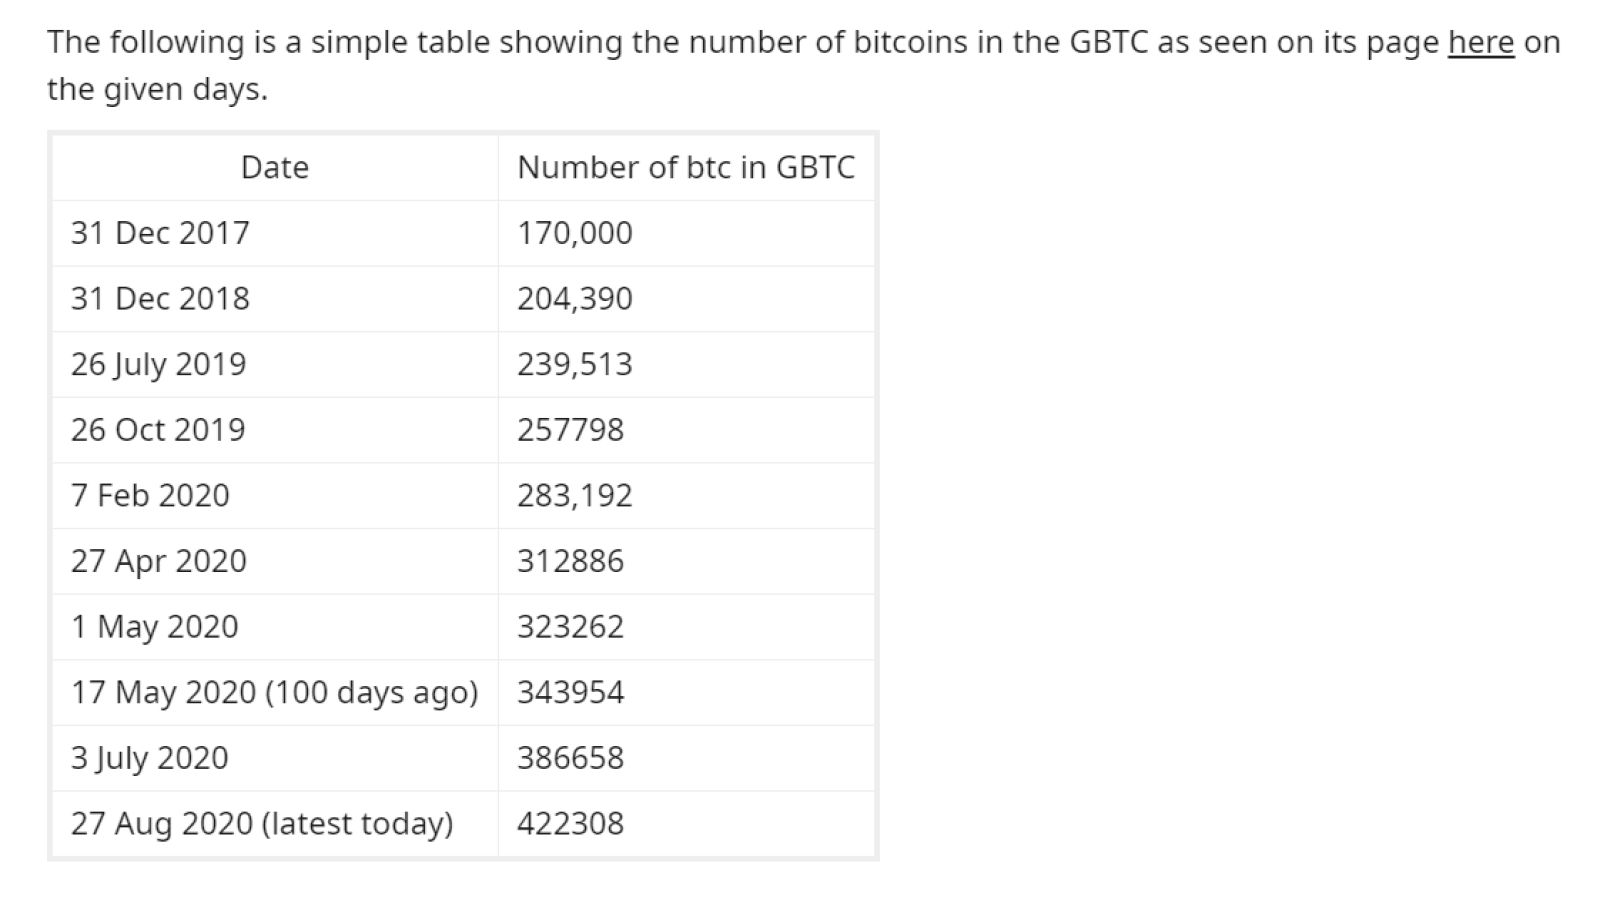The height and width of the screenshot is (900, 1600).
Task: Select the 283,192 value cell
Action: tap(686, 496)
